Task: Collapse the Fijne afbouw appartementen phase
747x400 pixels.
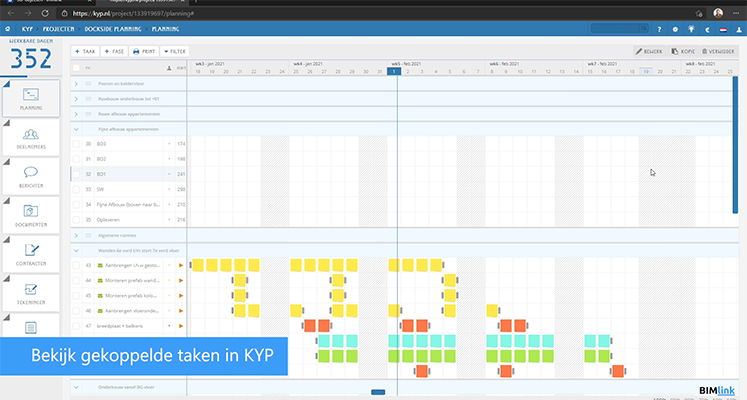Action: [76, 130]
